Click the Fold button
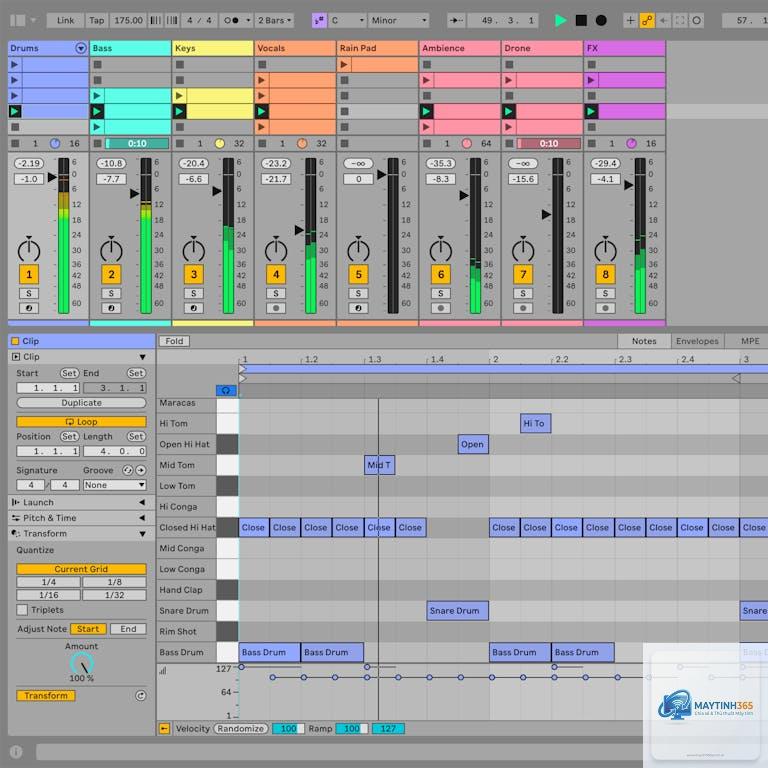 [174, 341]
